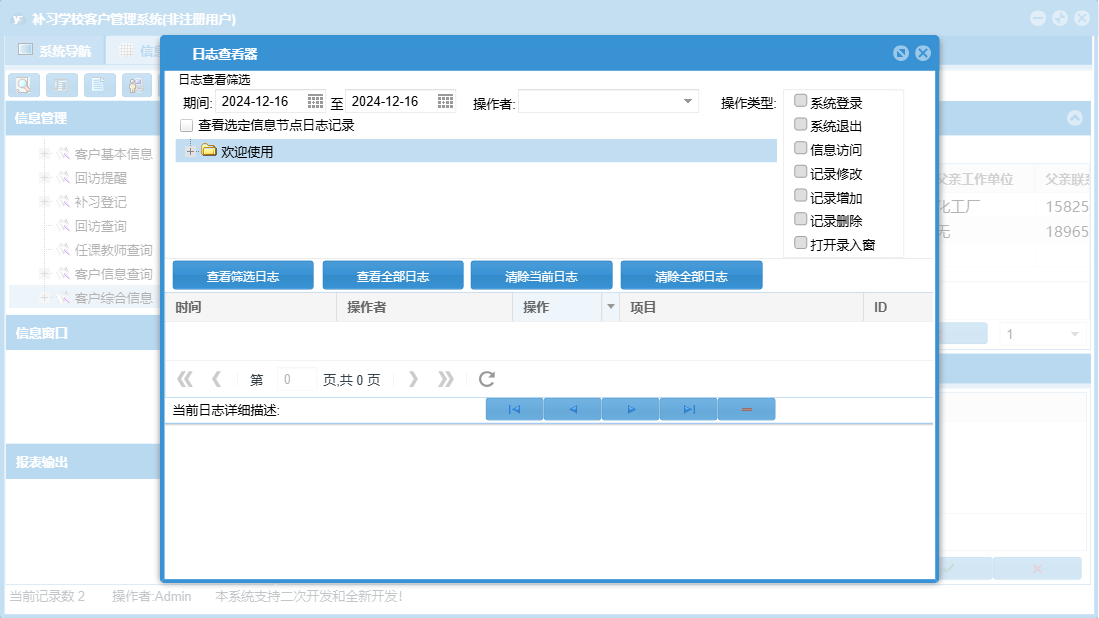
Task: Click the 查看筛选日志 button
Action: [243, 276]
